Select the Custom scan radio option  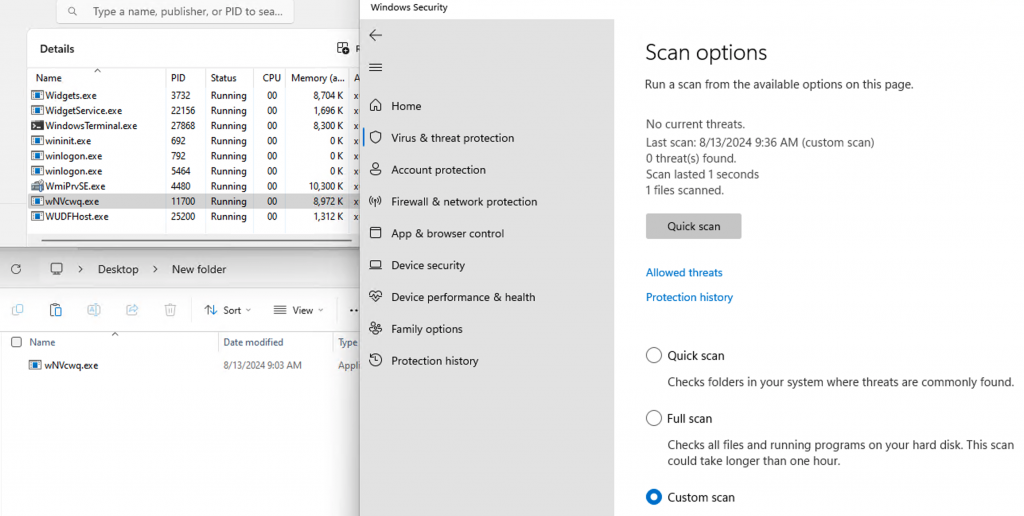654,497
